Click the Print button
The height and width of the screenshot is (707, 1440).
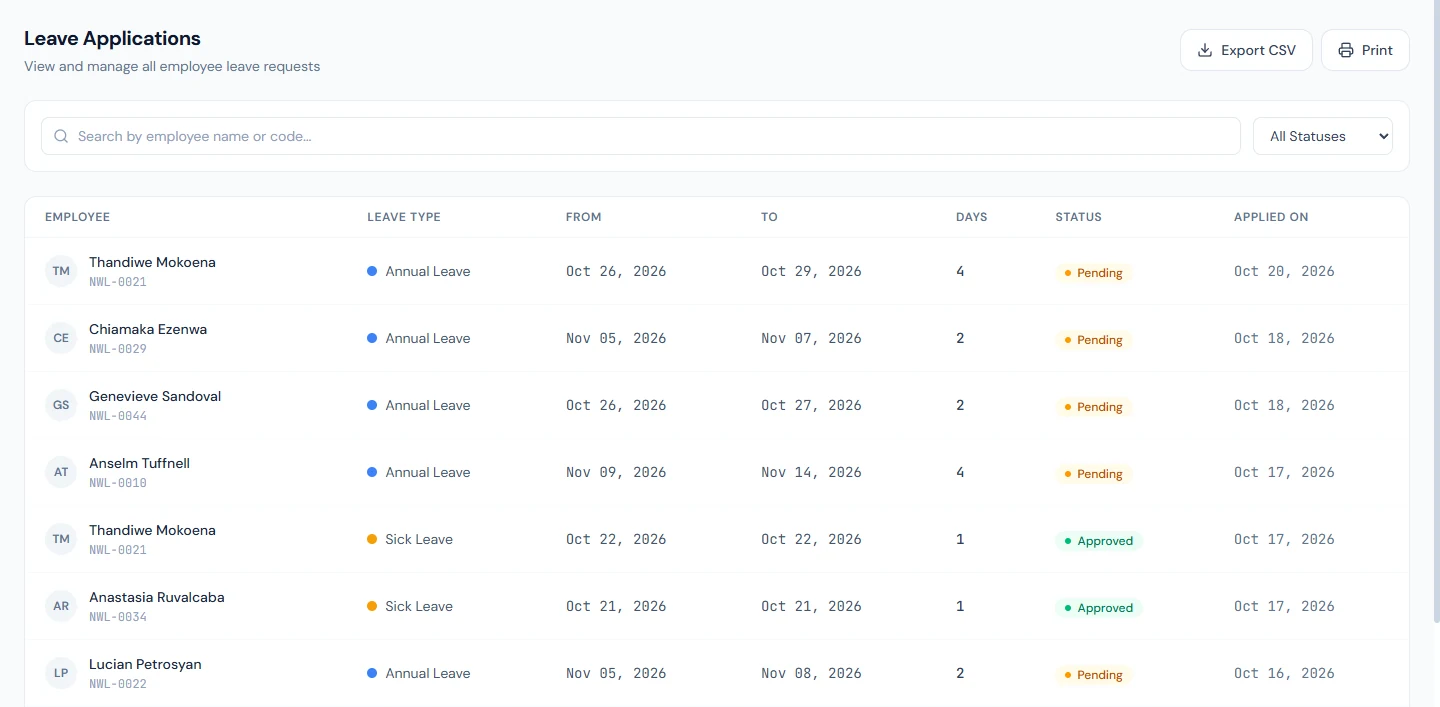tap(1365, 50)
